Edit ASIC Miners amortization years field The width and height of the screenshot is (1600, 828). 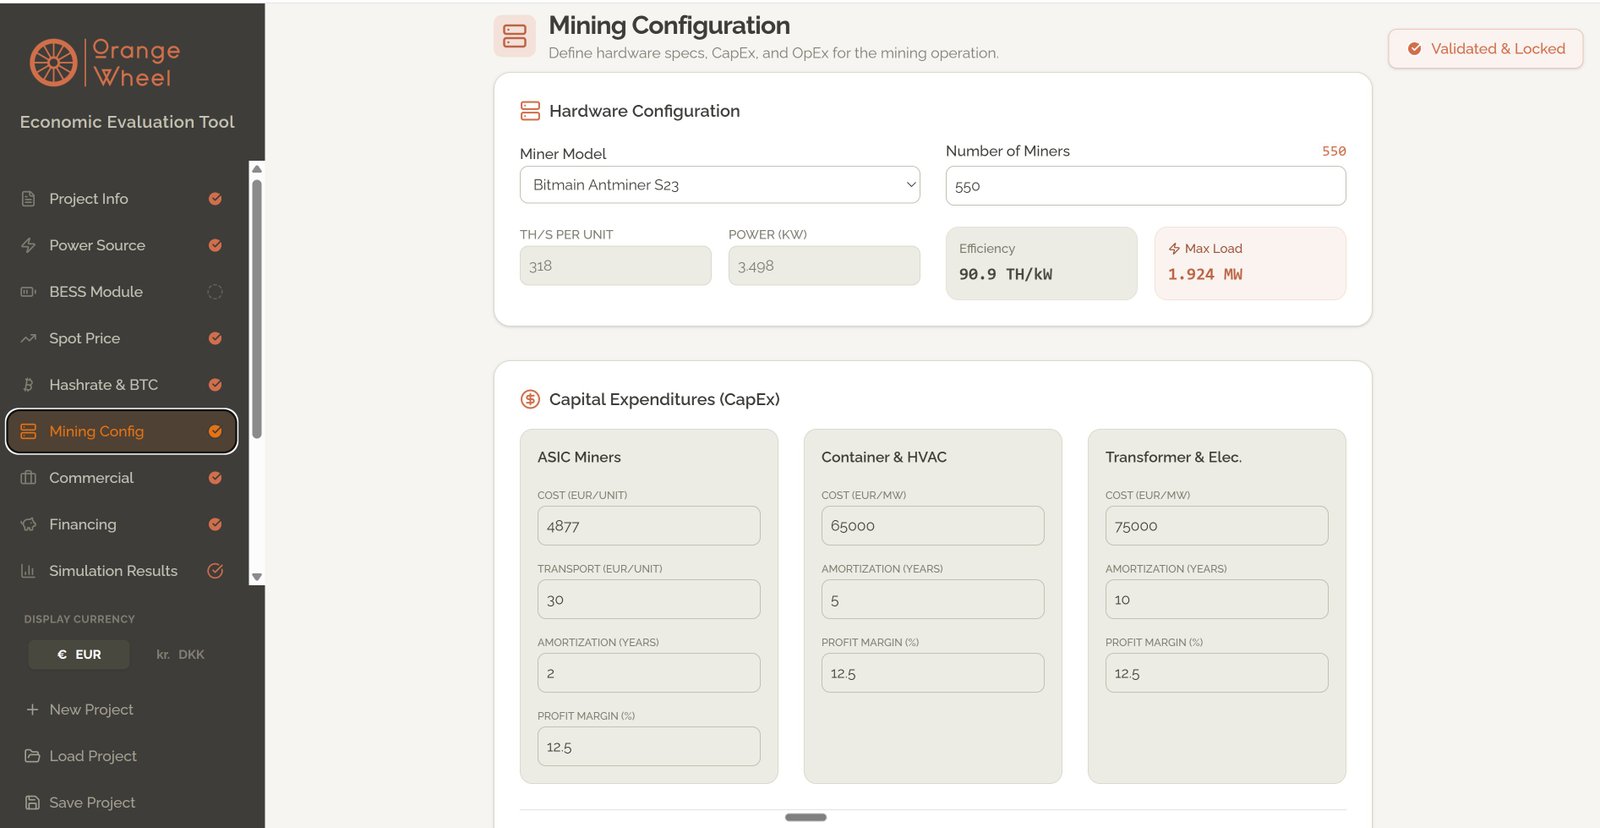click(649, 673)
